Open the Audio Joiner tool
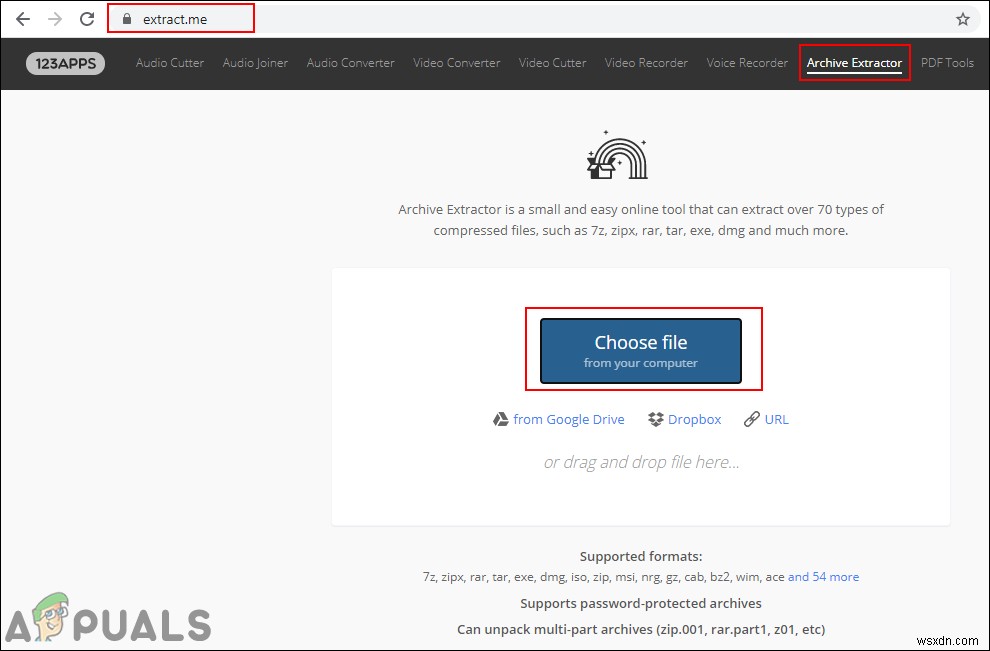The width and height of the screenshot is (990, 651). 254,62
